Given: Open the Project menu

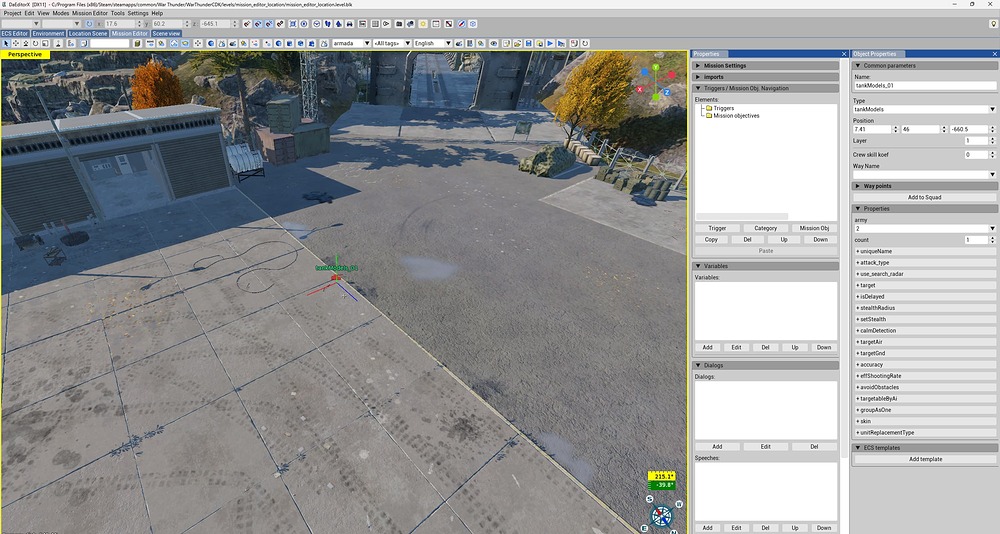Looking at the screenshot, I should pos(12,13).
